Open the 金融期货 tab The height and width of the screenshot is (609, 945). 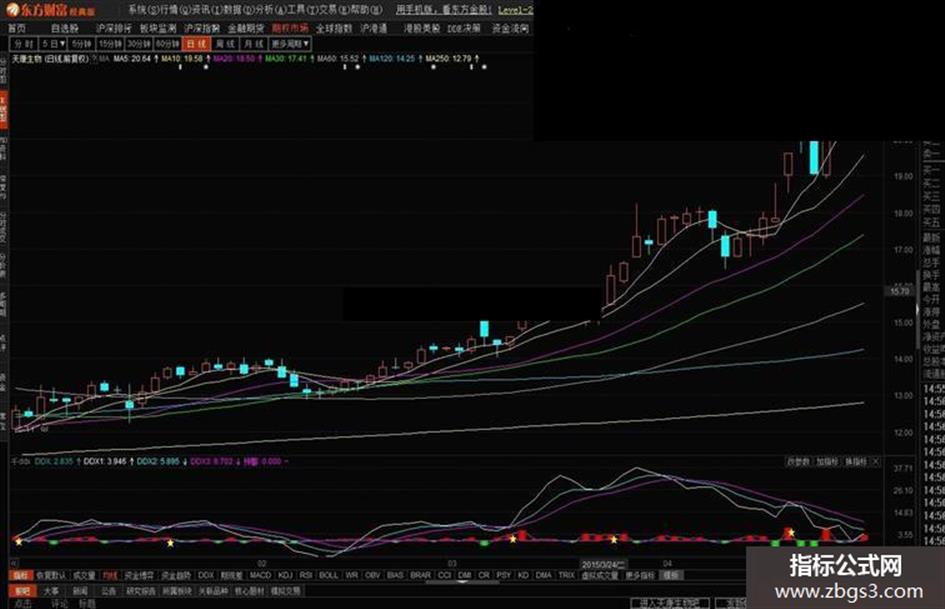(246, 28)
